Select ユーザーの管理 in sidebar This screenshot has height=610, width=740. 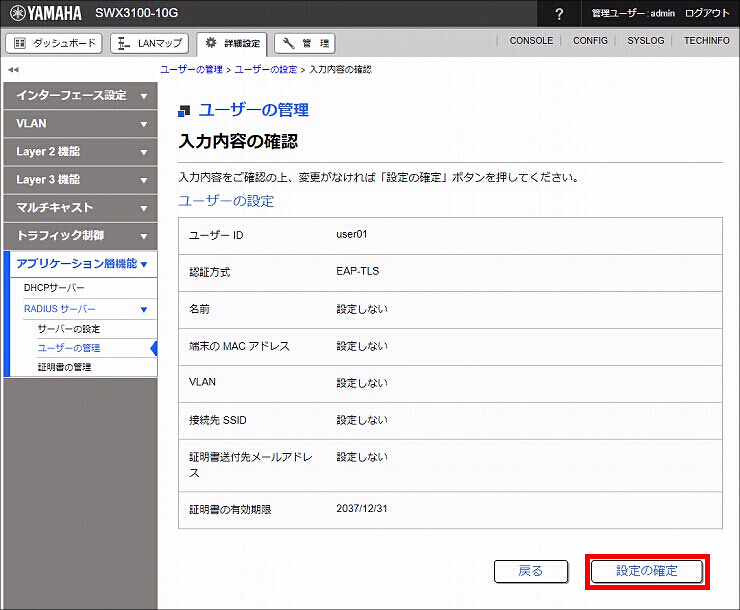tap(69, 348)
